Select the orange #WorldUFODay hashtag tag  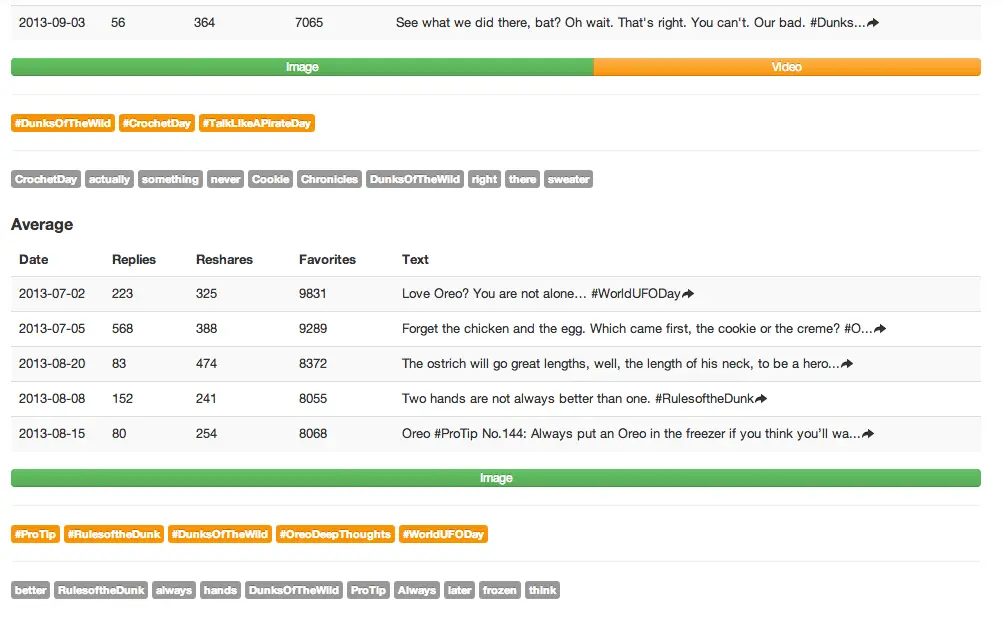(443, 534)
